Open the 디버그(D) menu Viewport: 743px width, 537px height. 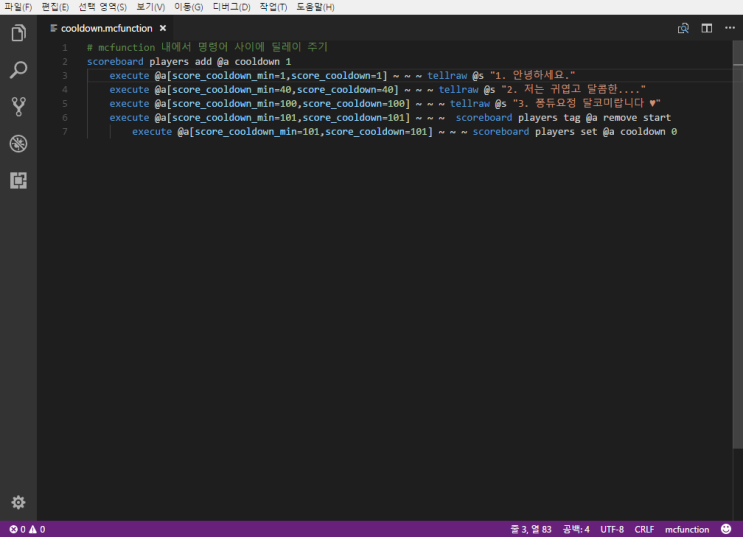click(x=231, y=7)
